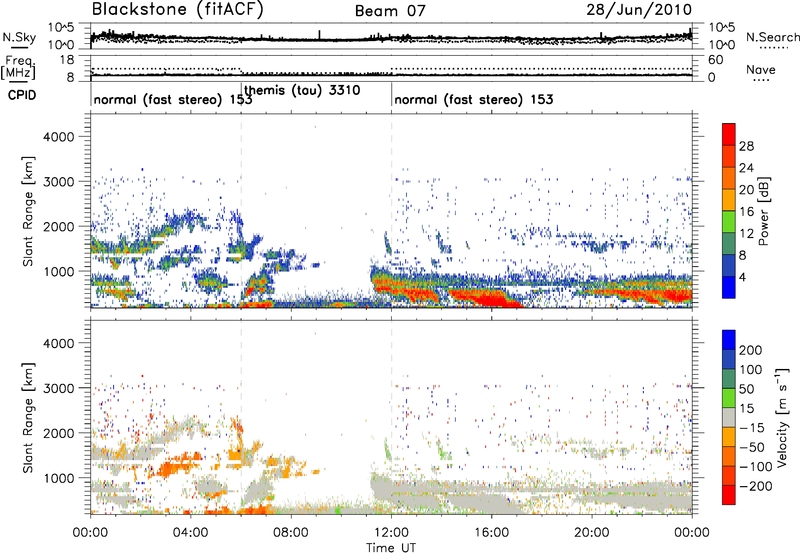Select the "Beam 07" header text
800x554 pixels.
point(390,11)
